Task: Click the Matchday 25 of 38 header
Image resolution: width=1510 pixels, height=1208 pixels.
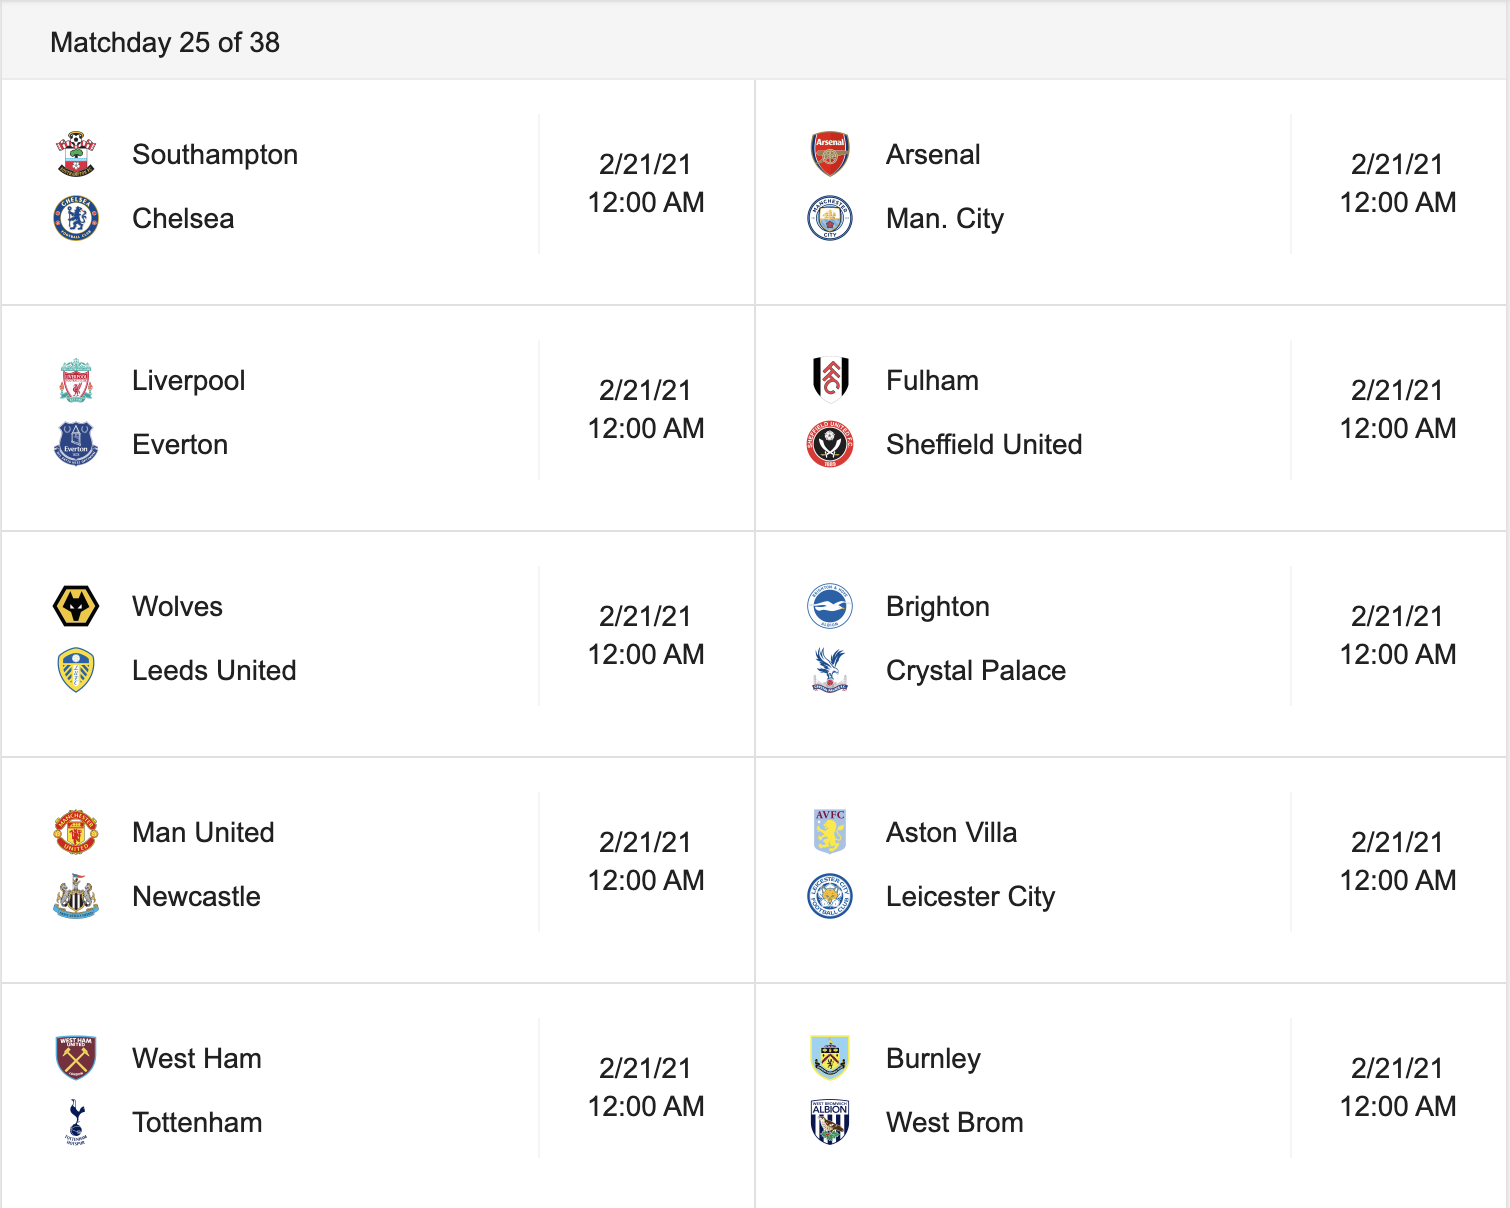Action: [165, 42]
